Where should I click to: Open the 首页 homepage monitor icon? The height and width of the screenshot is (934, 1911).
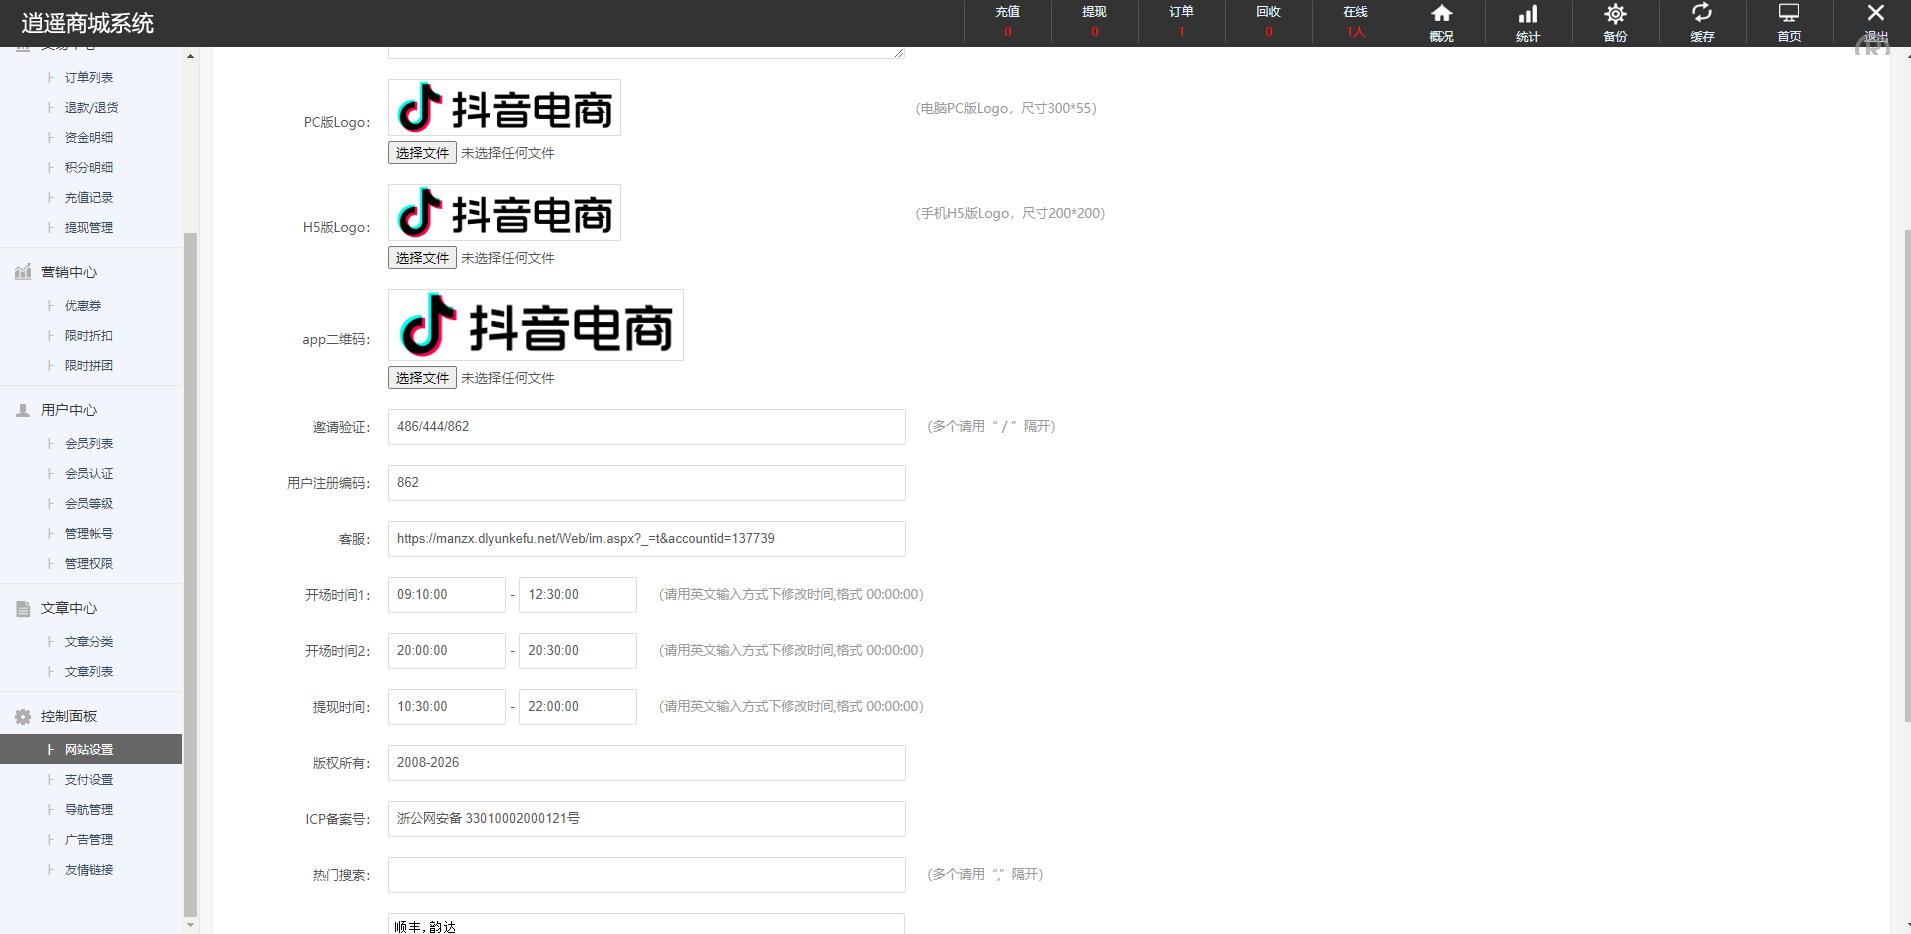[x=1789, y=22]
